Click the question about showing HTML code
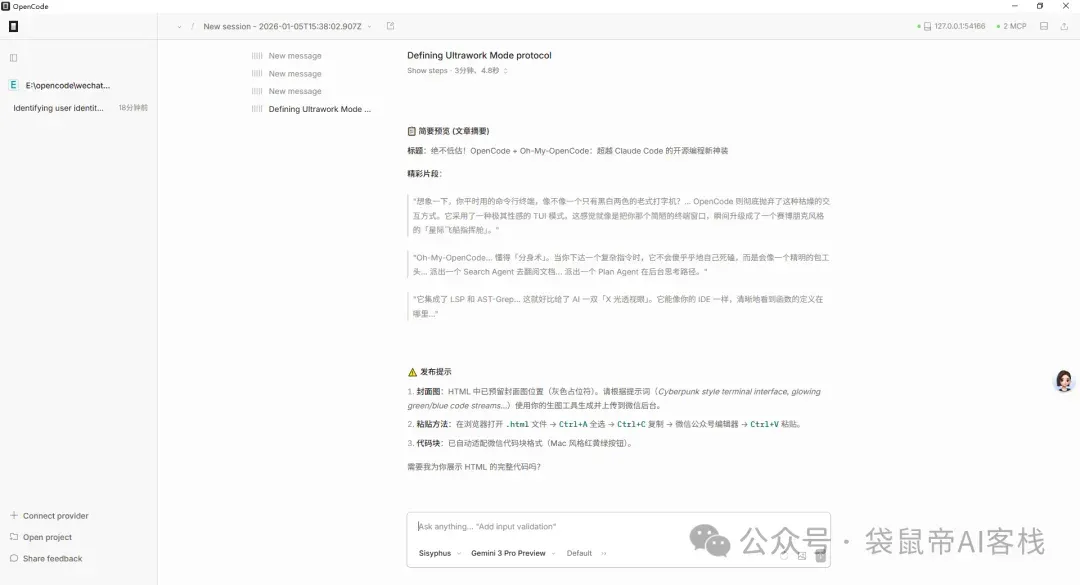This screenshot has width=1080, height=585. pyautogui.click(x=474, y=466)
